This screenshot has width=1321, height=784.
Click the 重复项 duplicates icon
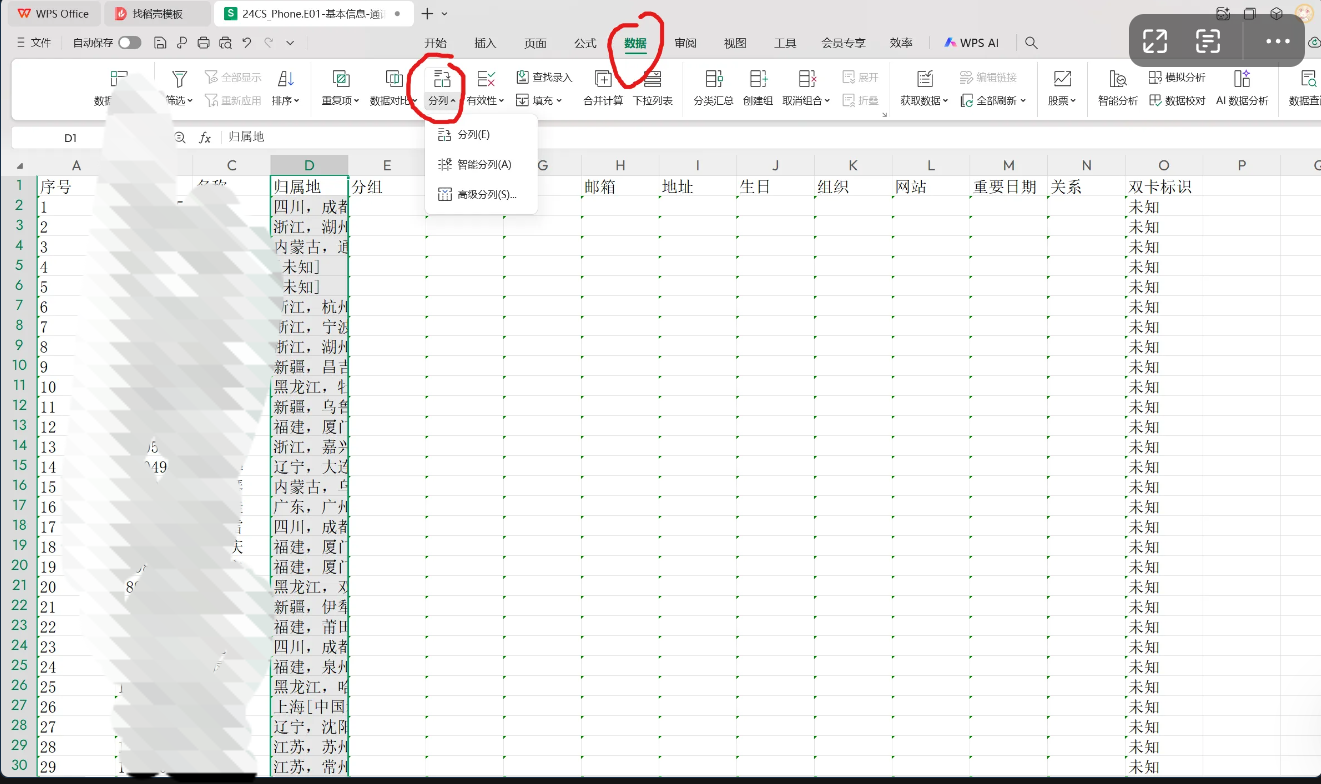pyautogui.click(x=340, y=78)
